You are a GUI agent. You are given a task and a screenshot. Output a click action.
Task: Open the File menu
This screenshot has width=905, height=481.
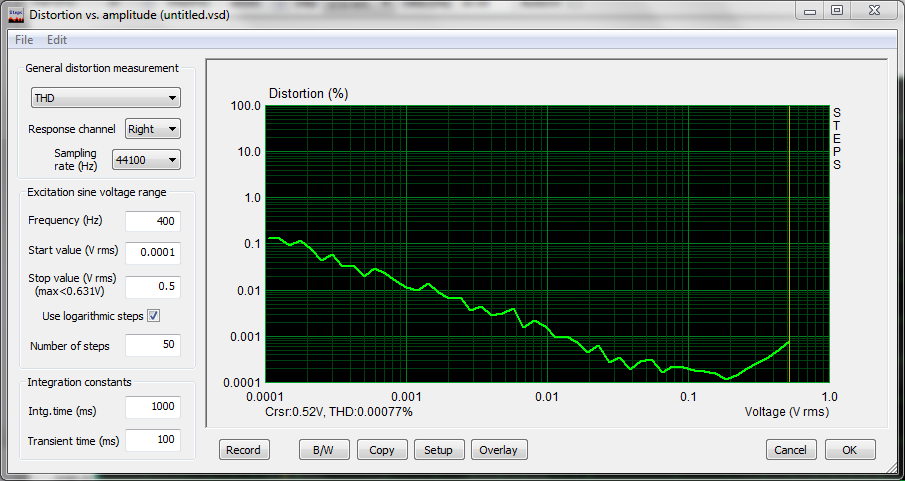click(x=24, y=40)
